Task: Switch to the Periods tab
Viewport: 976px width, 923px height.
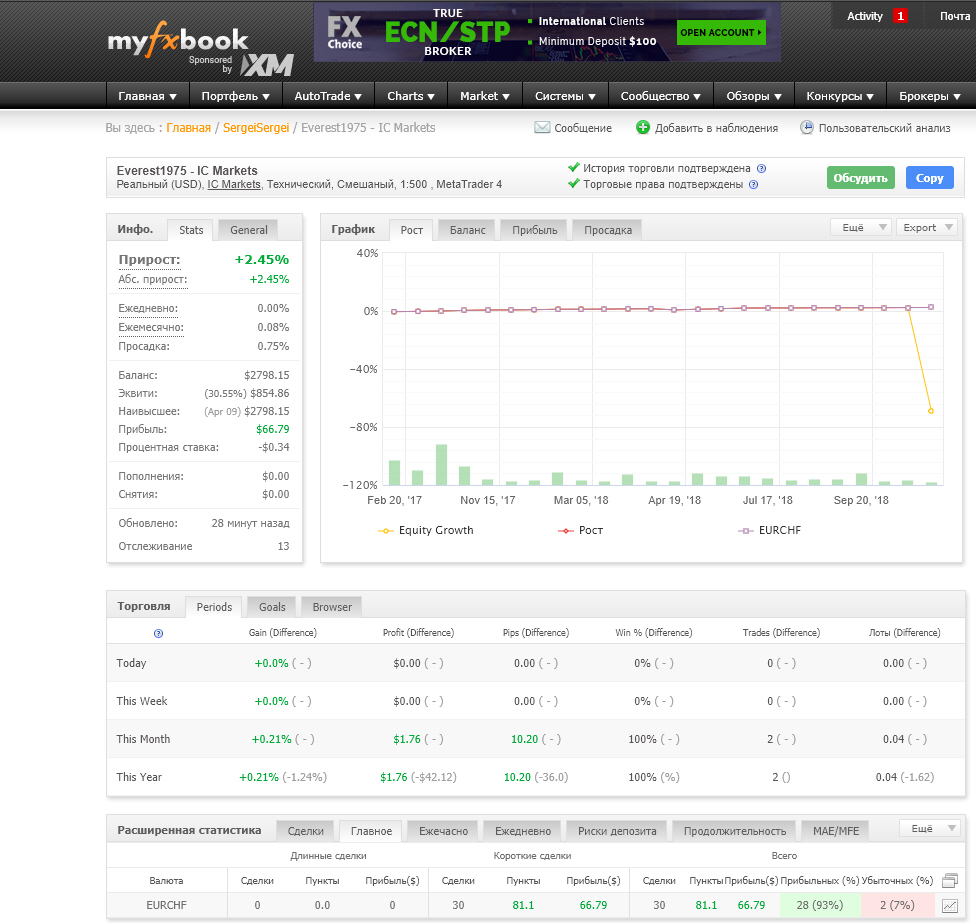Action: pyautogui.click(x=214, y=607)
